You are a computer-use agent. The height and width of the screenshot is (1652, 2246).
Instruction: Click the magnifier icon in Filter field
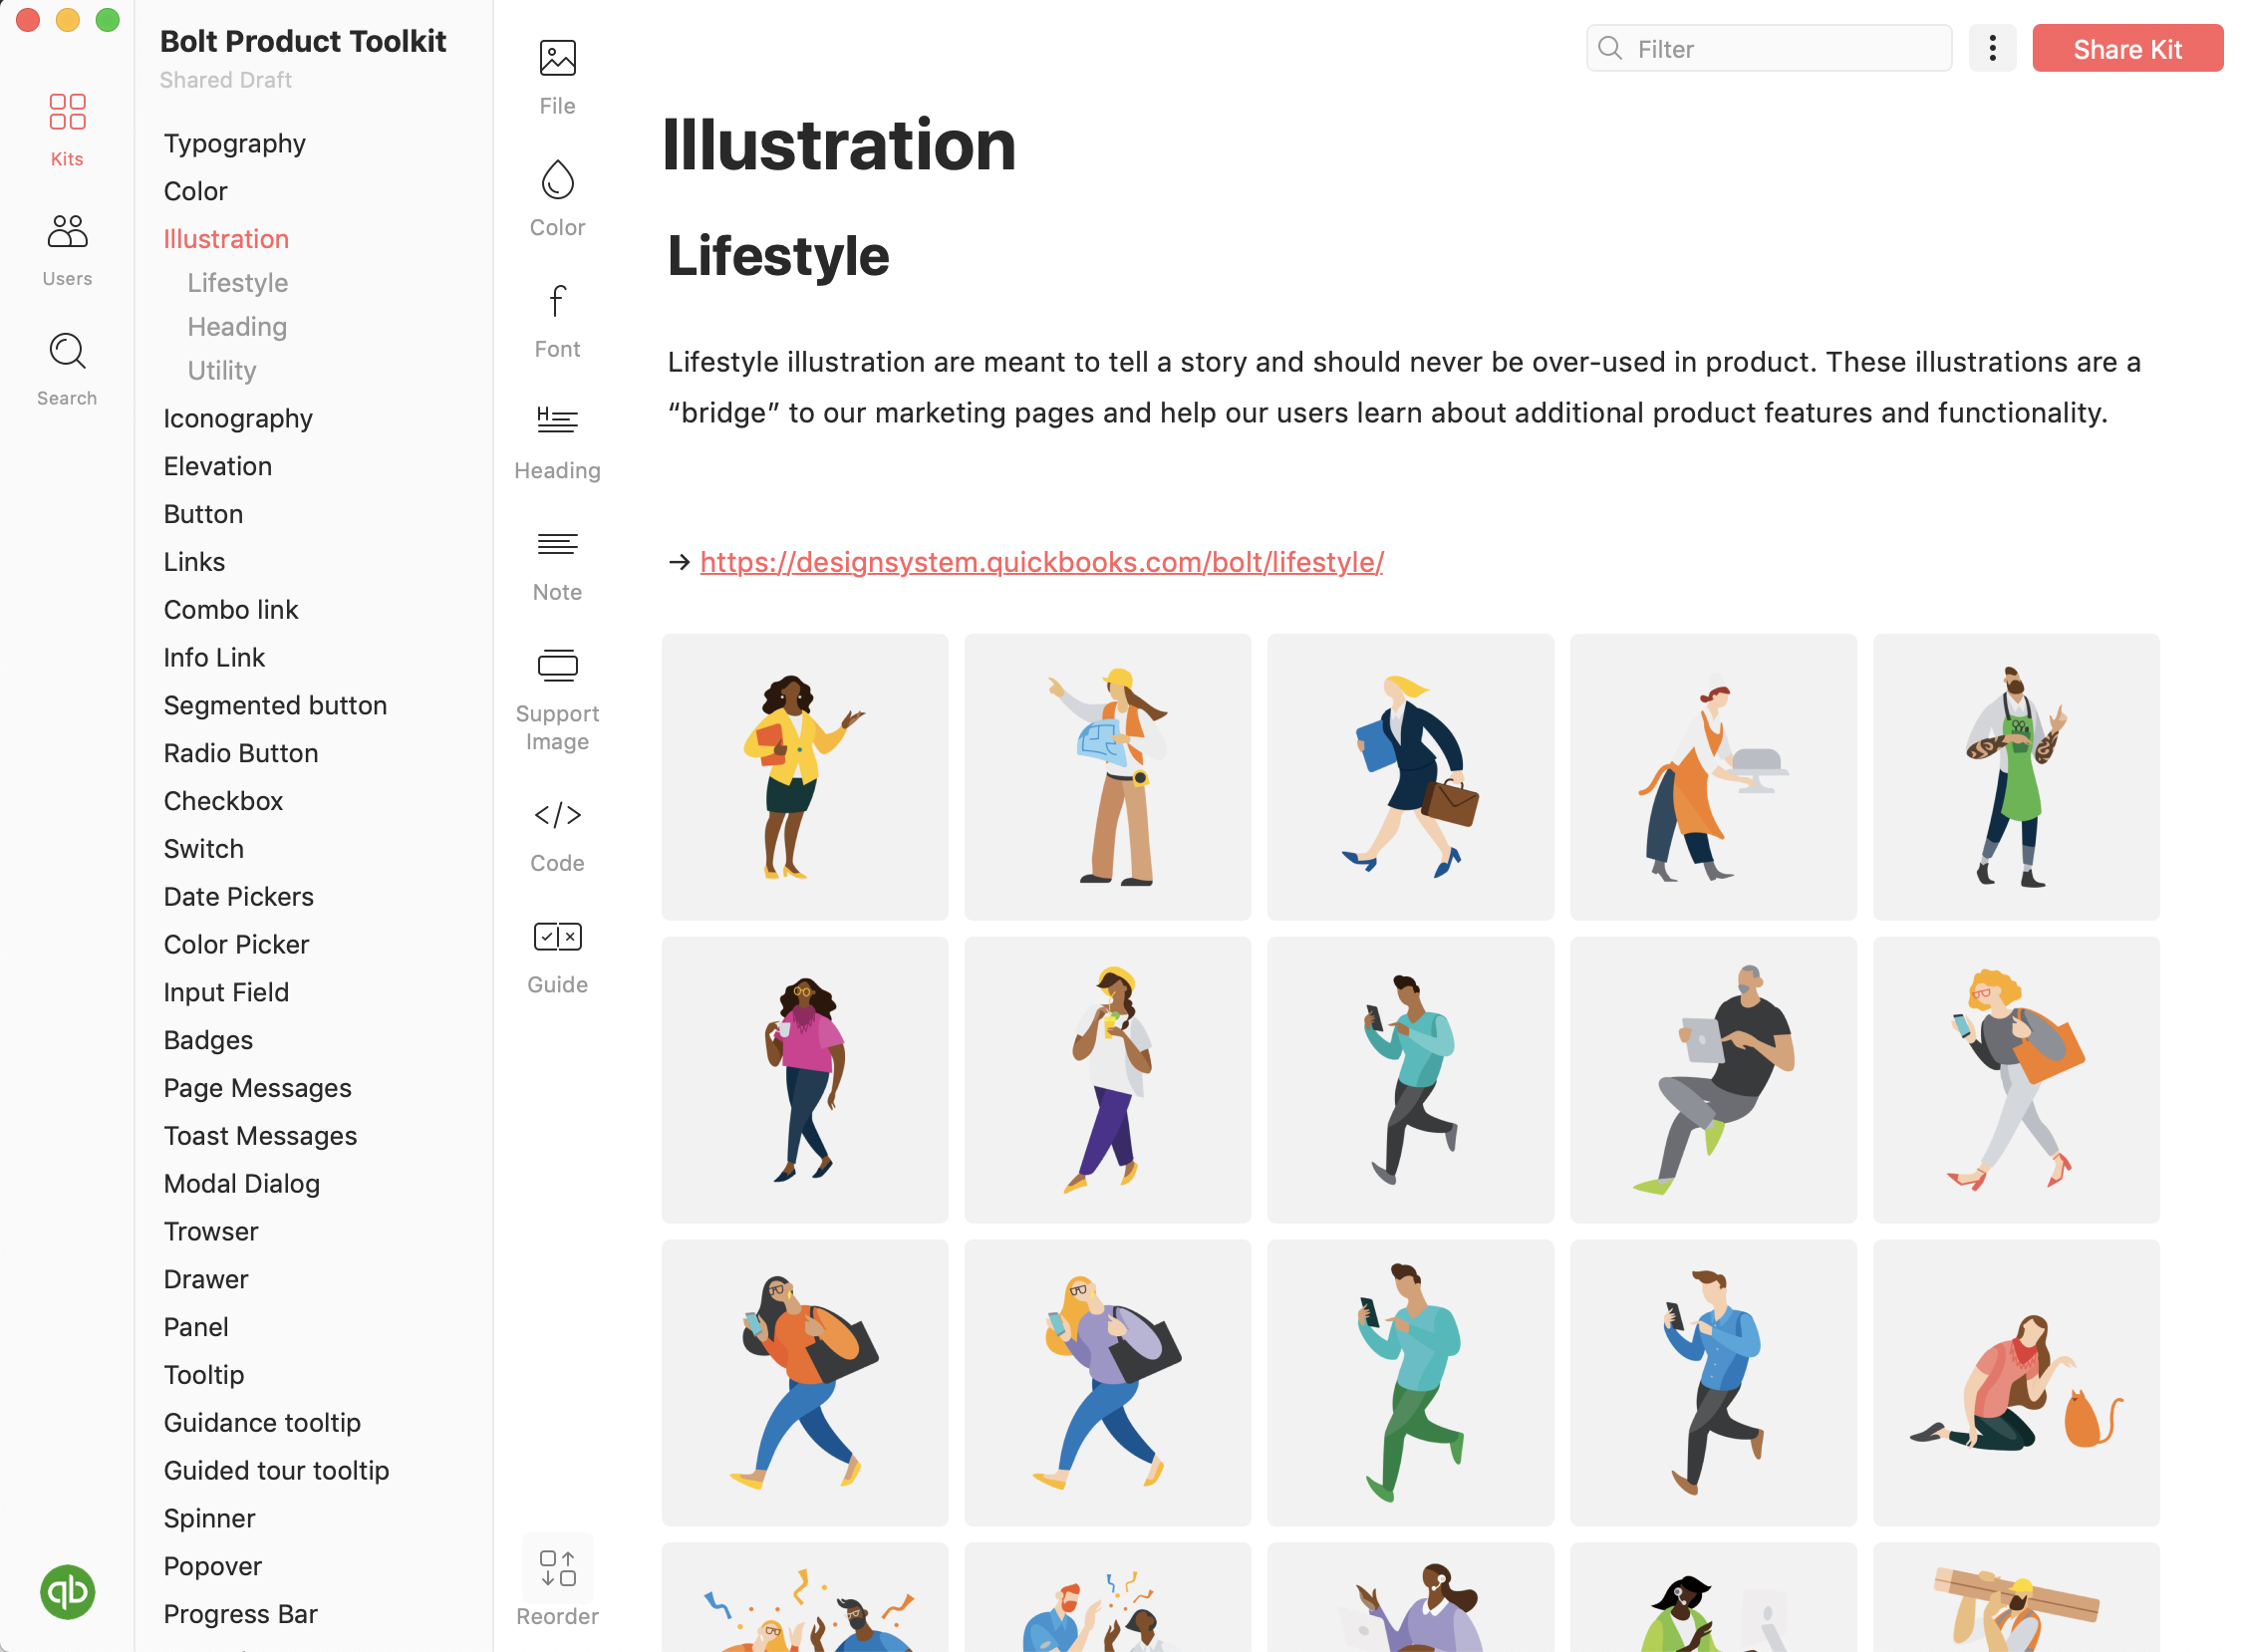point(1610,48)
